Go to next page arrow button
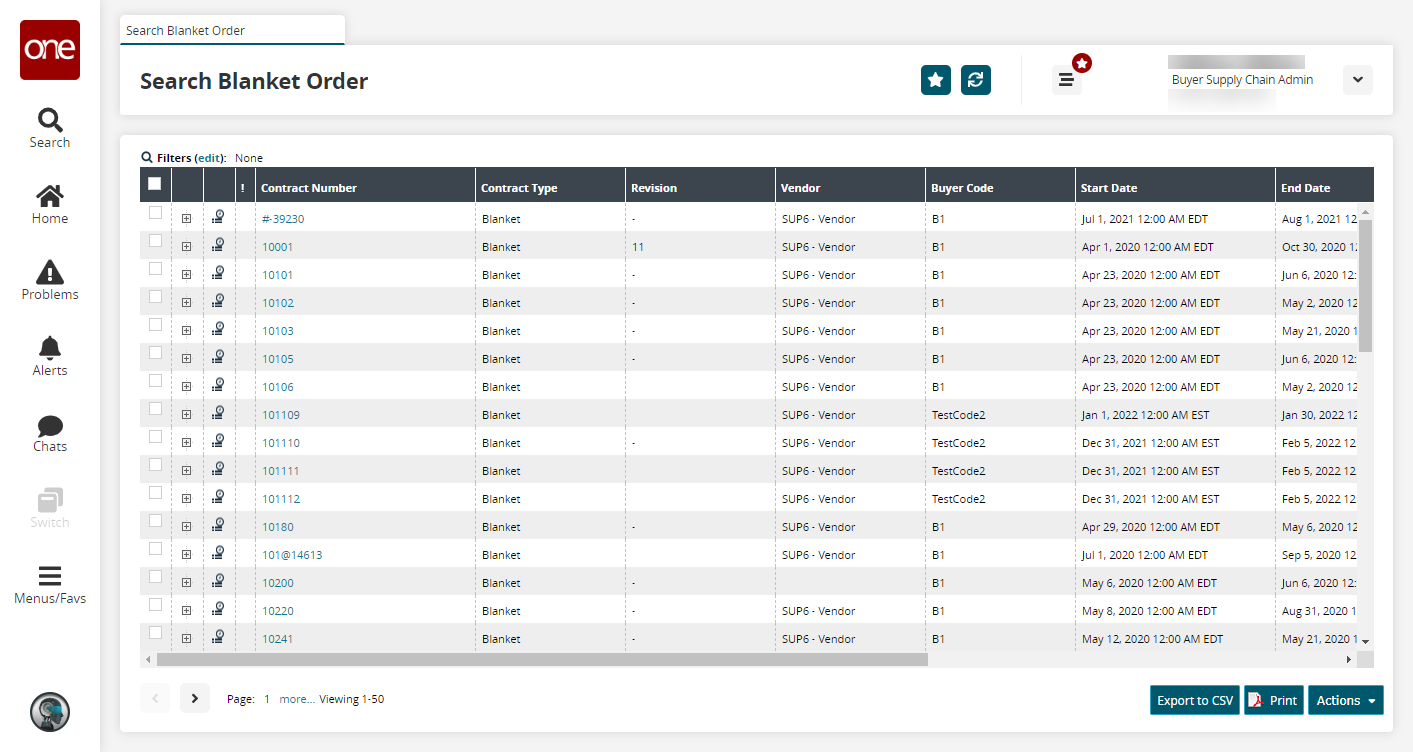This screenshot has width=1413, height=752. (x=195, y=698)
